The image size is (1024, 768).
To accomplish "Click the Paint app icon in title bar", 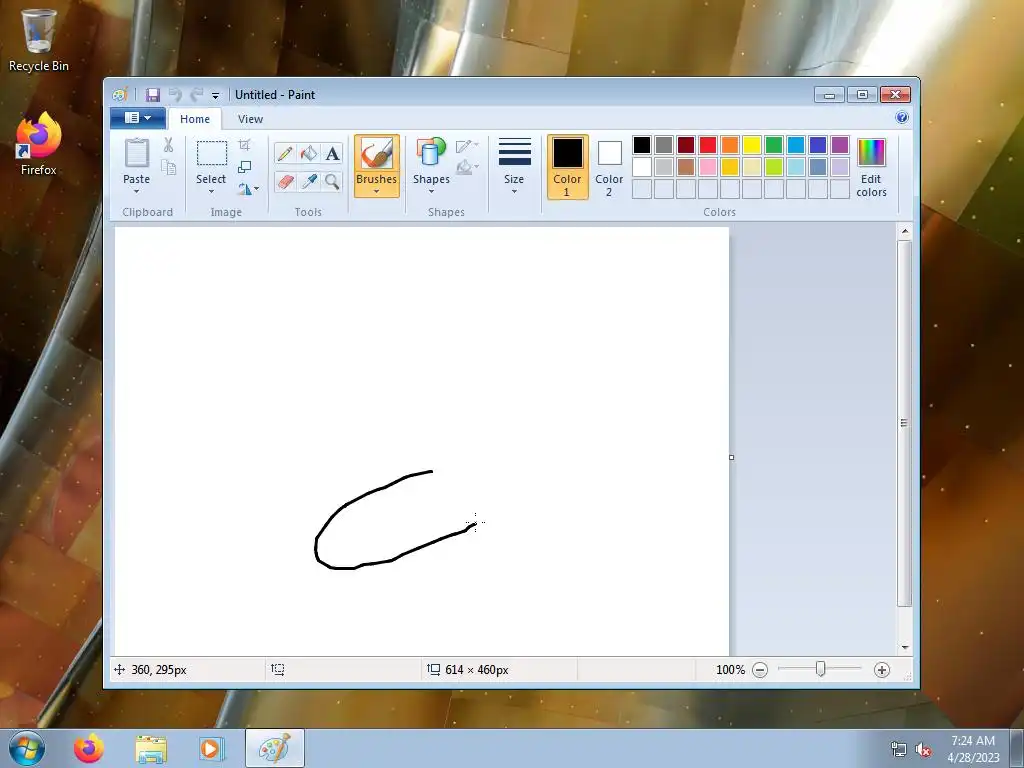I will pyautogui.click(x=120, y=95).
